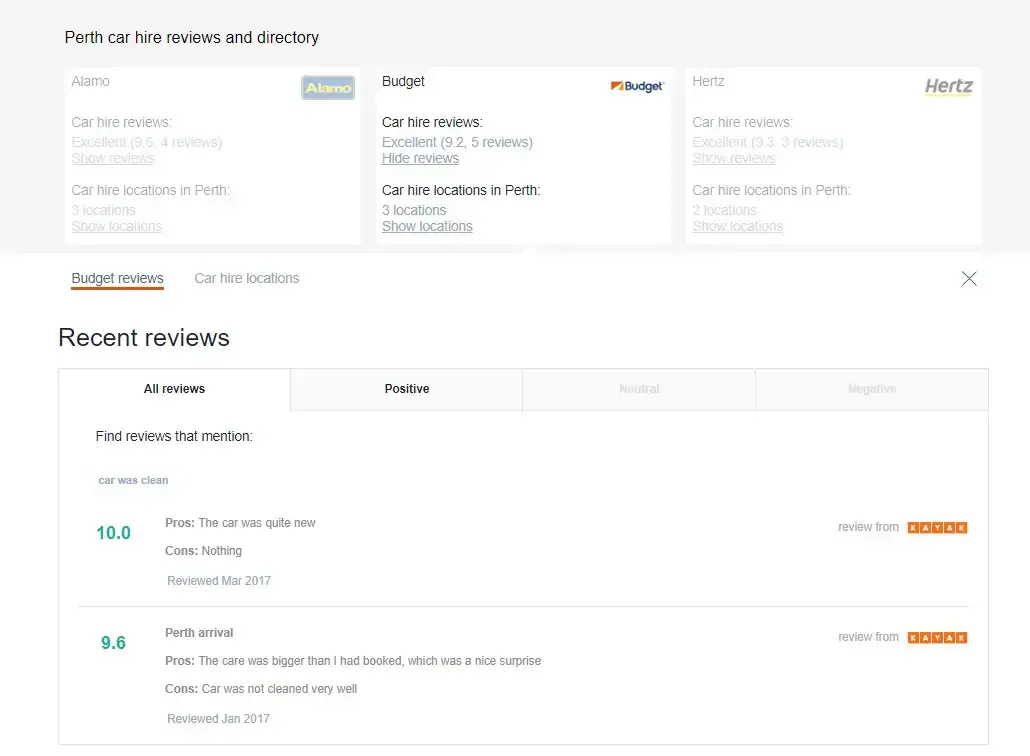The width and height of the screenshot is (1030, 756).
Task: Open the Car hire locations tab
Action: [247, 278]
